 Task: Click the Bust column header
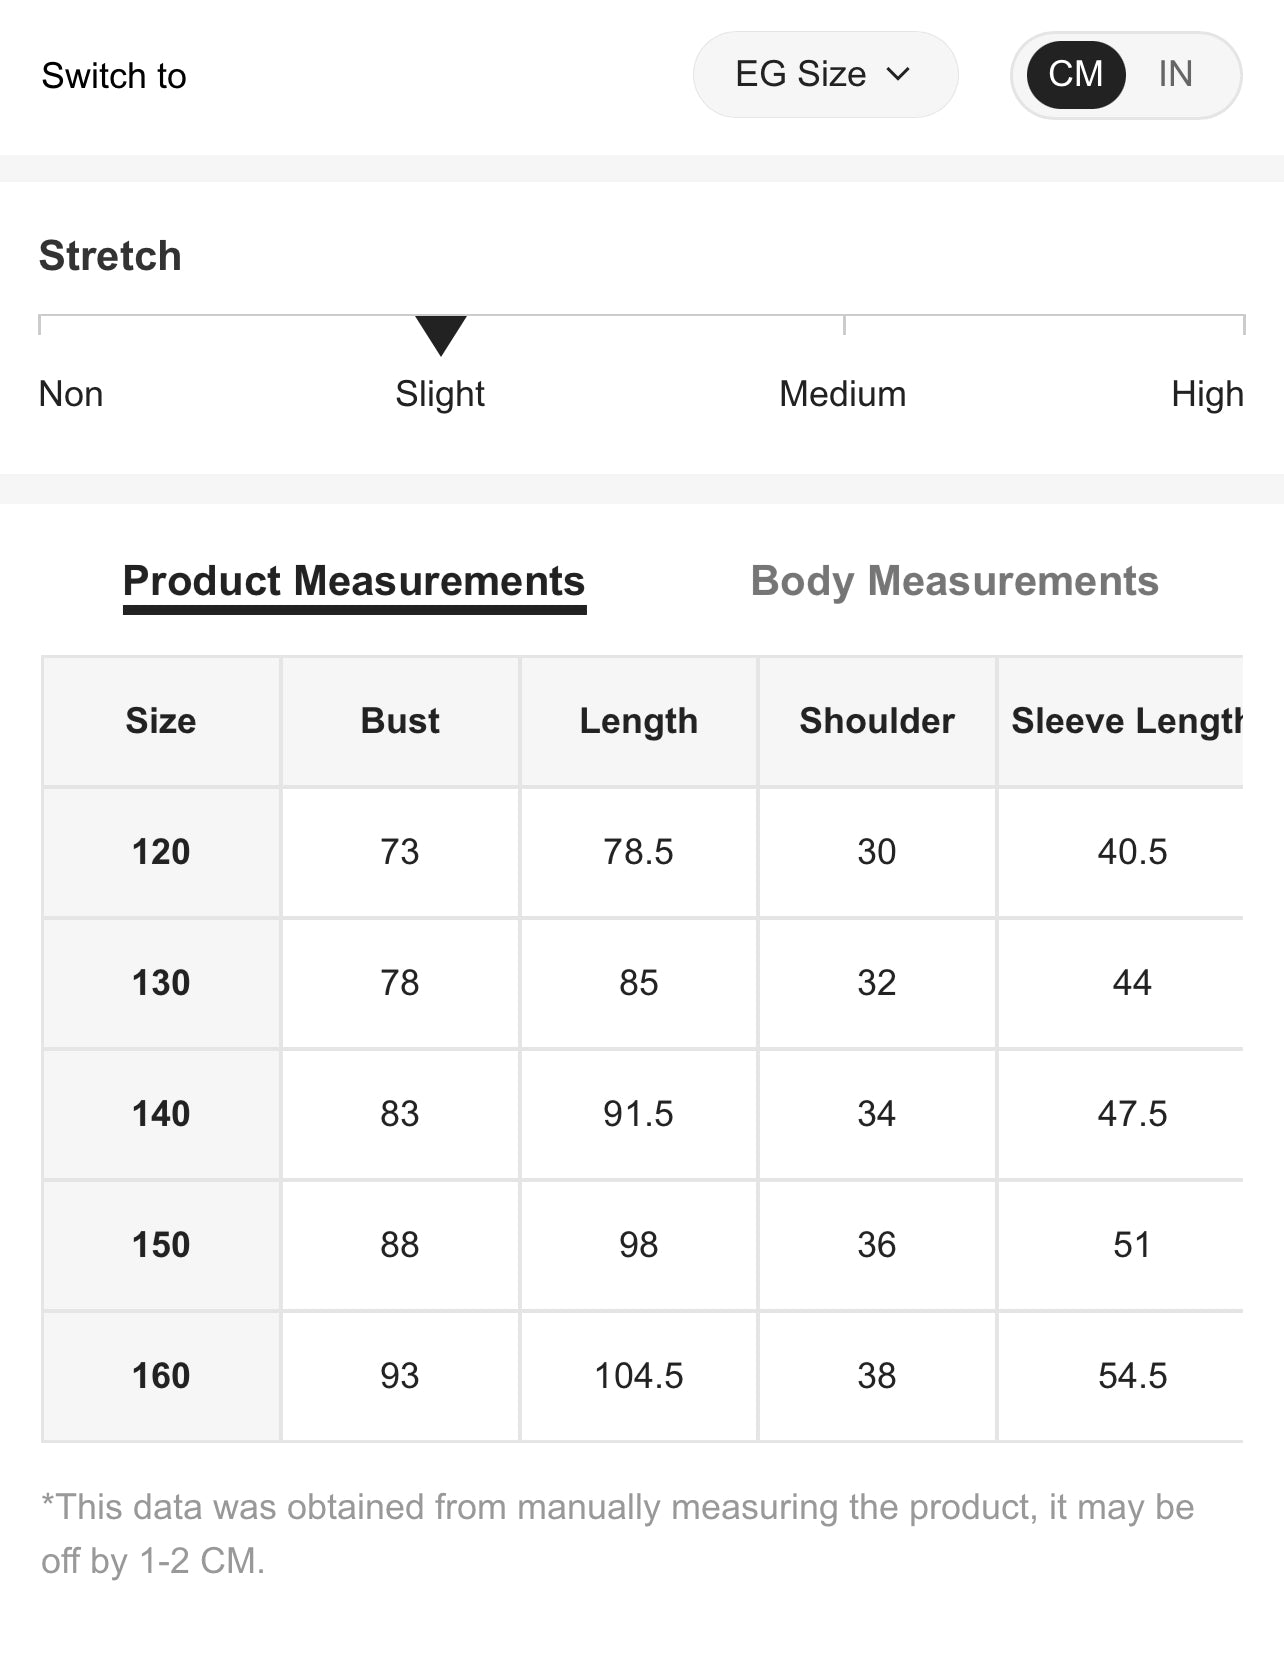tap(400, 721)
